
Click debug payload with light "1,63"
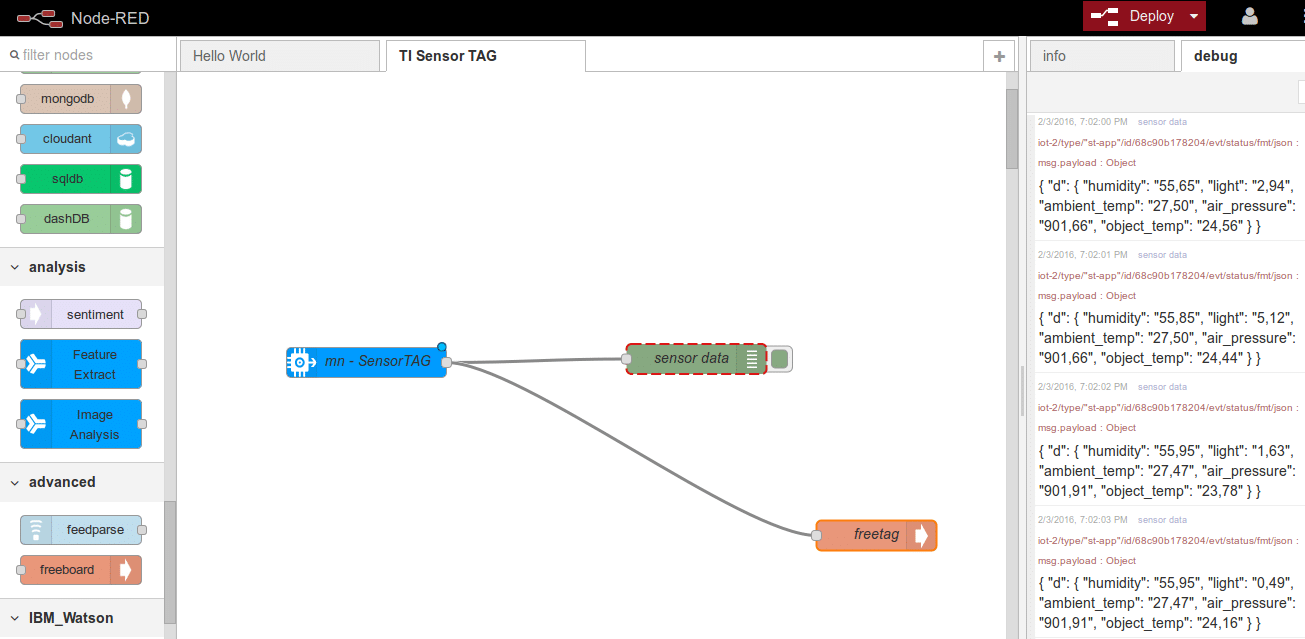[1169, 471]
